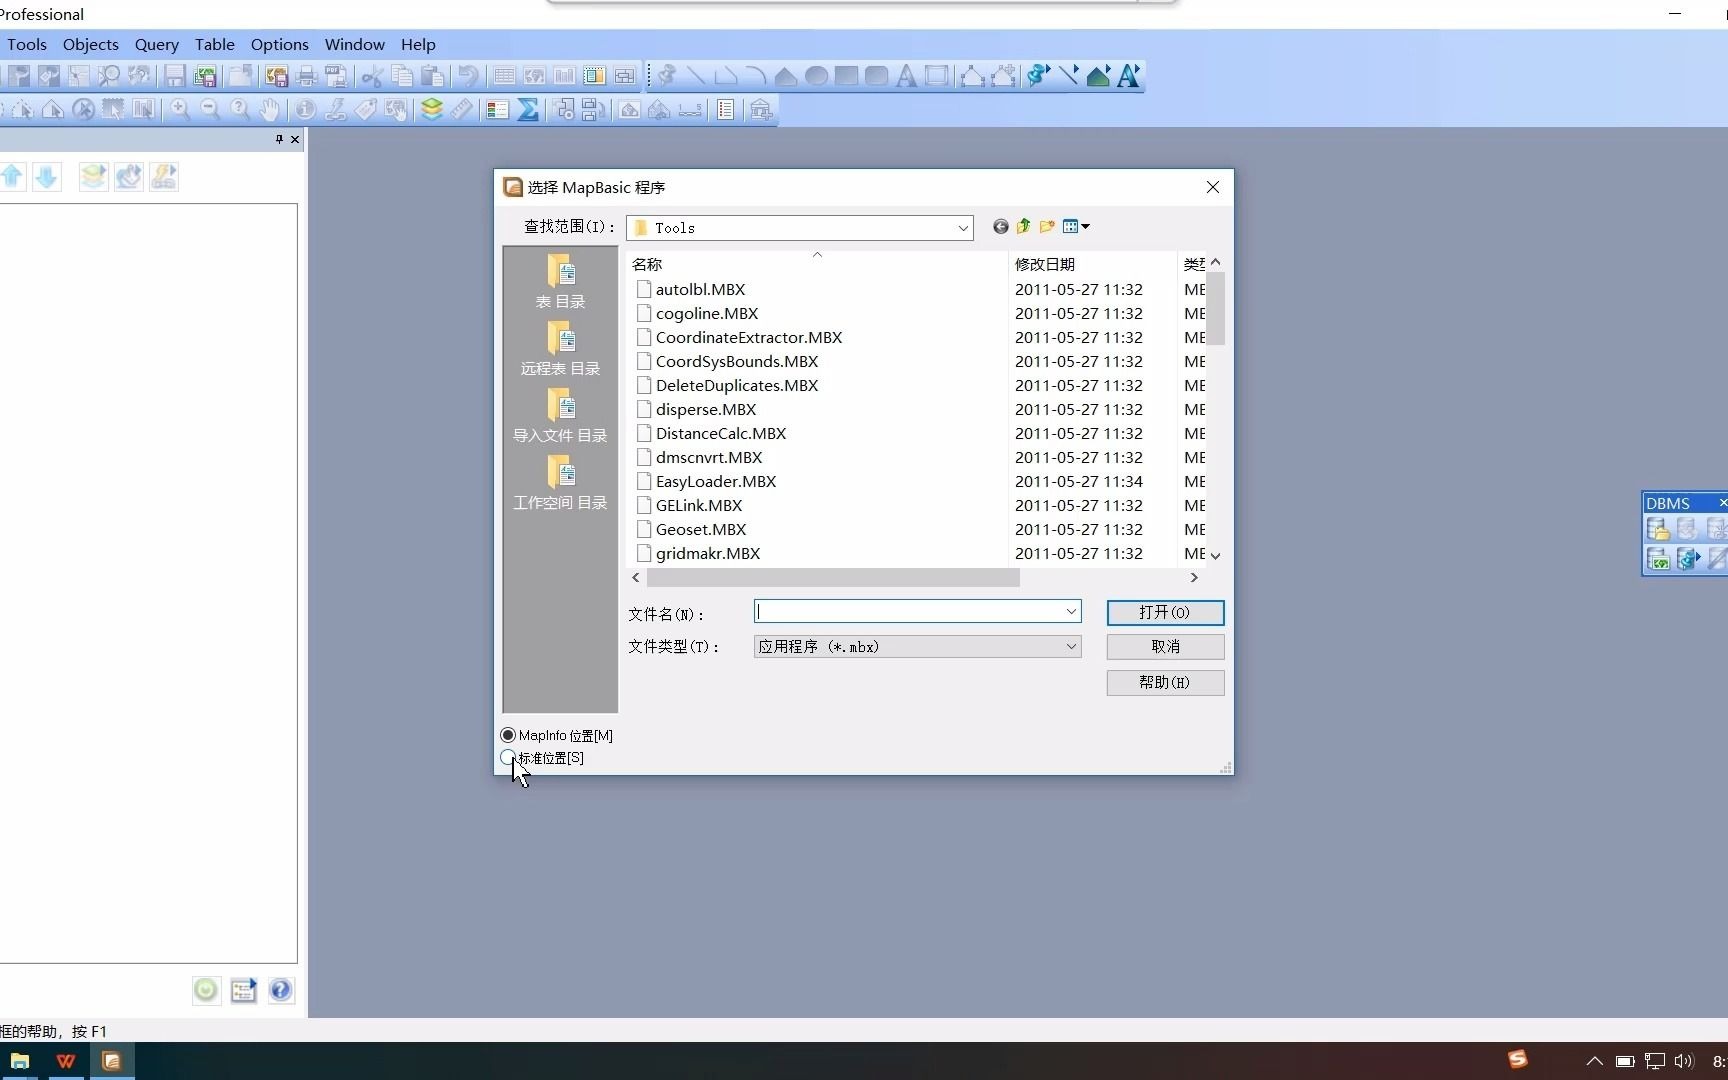The height and width of the screenshot is (1080, 1728).
Task: Click the Save Workspace toolbar icon
Action: point(205,76)
